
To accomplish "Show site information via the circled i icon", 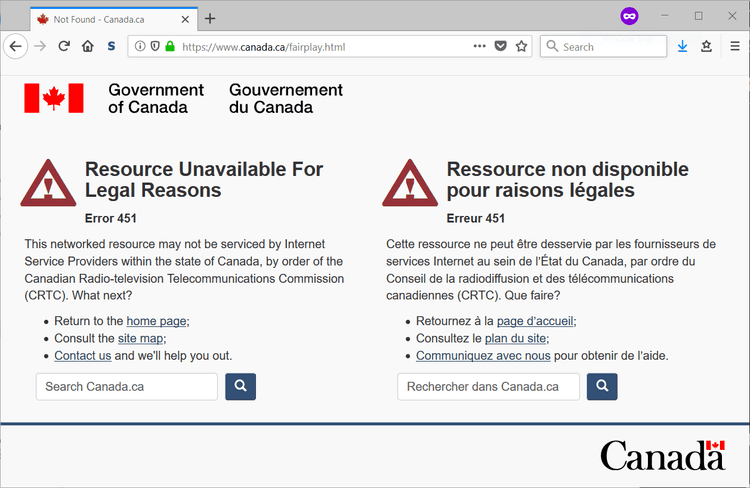I will click(x=140, y=46).
